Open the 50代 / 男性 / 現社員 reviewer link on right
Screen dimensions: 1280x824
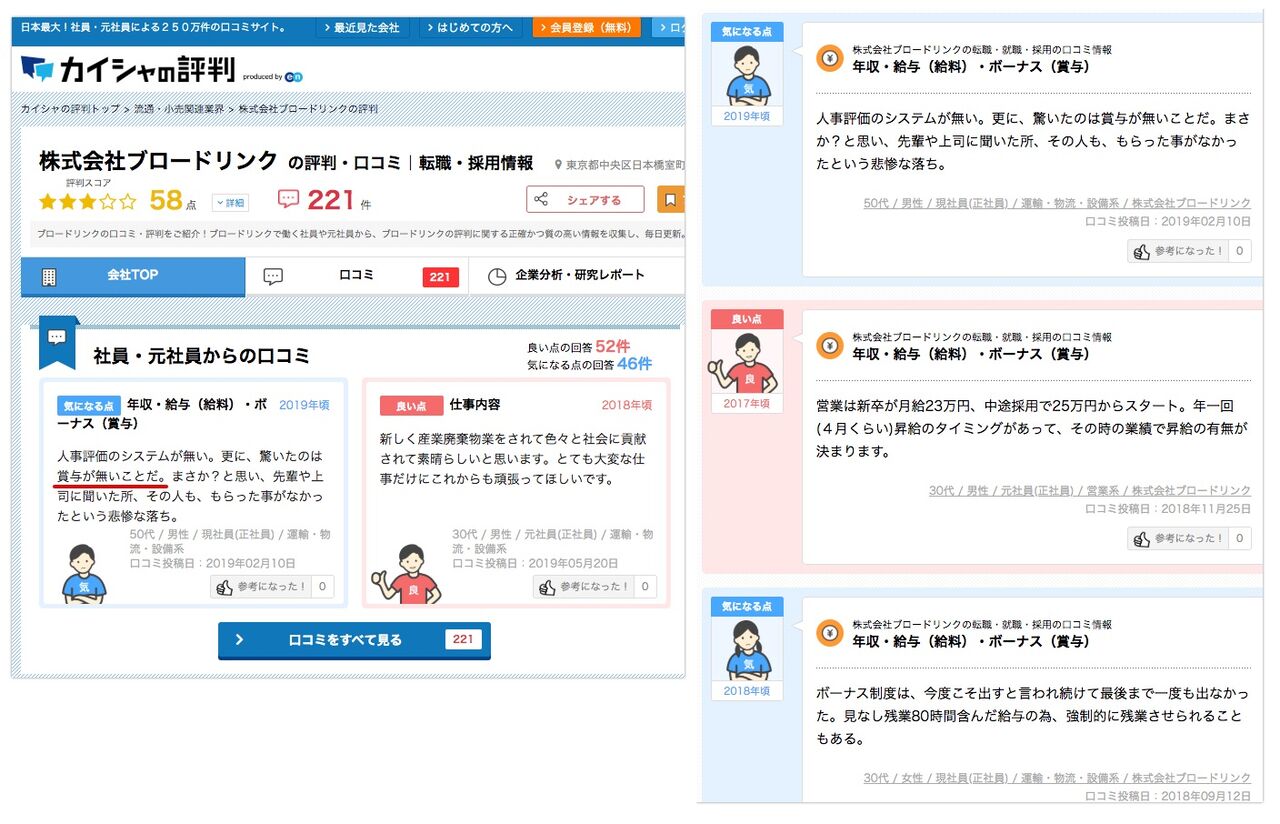click(x=1057, y=203)
